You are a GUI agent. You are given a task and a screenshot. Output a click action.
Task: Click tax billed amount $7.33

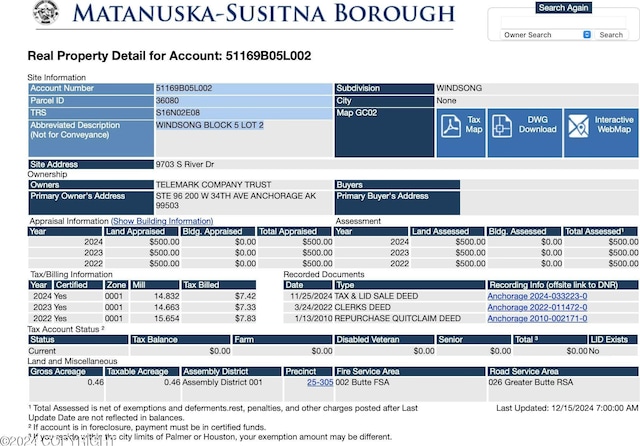(x=245, y=307)
